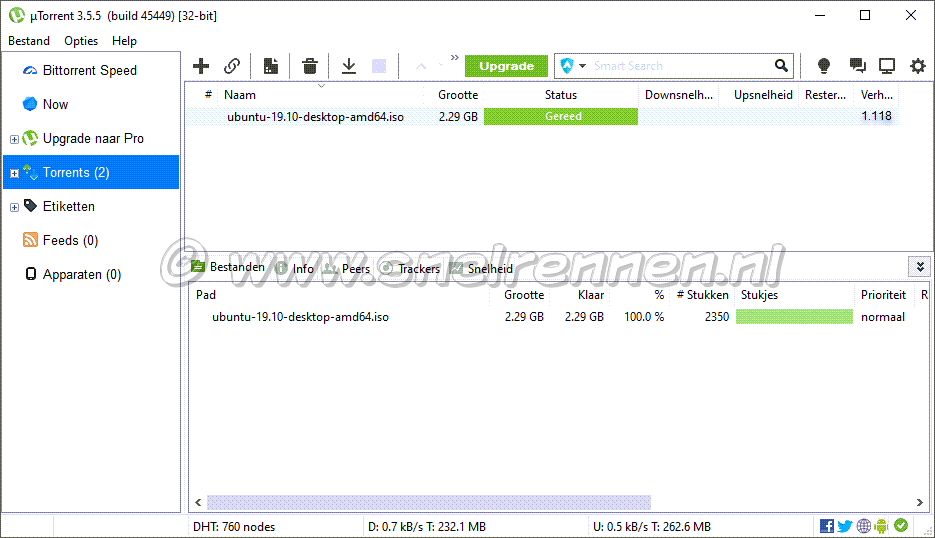Switch to the Peers tab

[346, 268]
